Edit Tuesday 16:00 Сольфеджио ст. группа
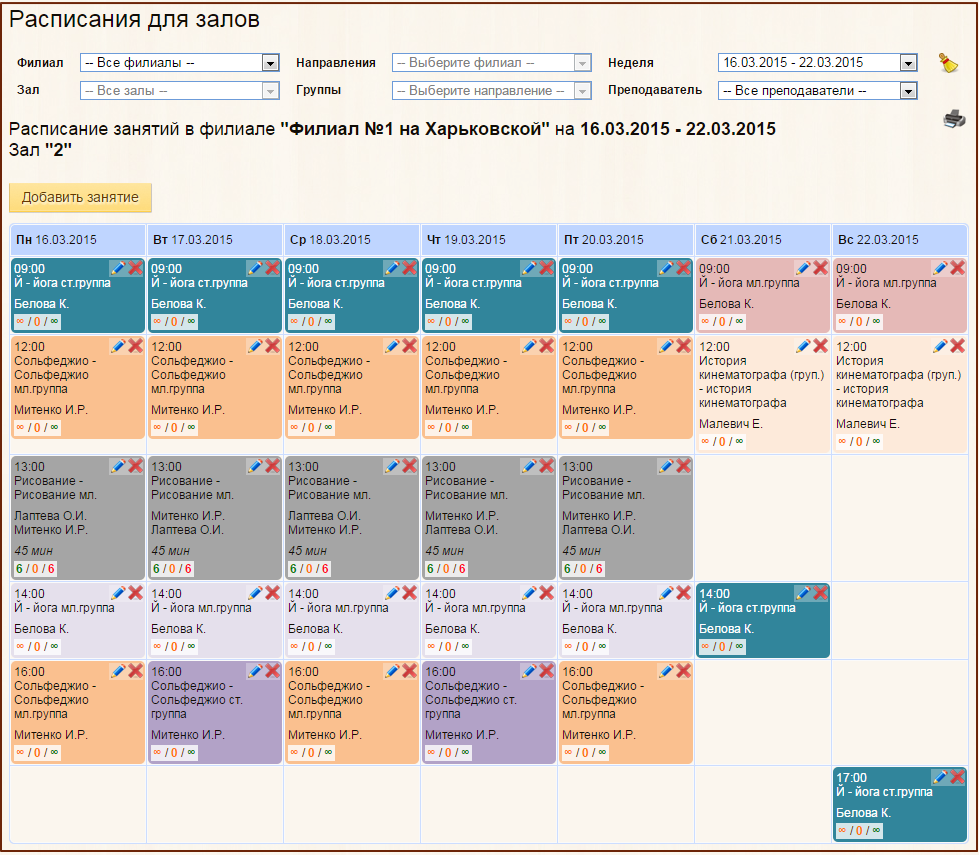The height and width of the screenshot is (855, 979). [x=255, y=671]
